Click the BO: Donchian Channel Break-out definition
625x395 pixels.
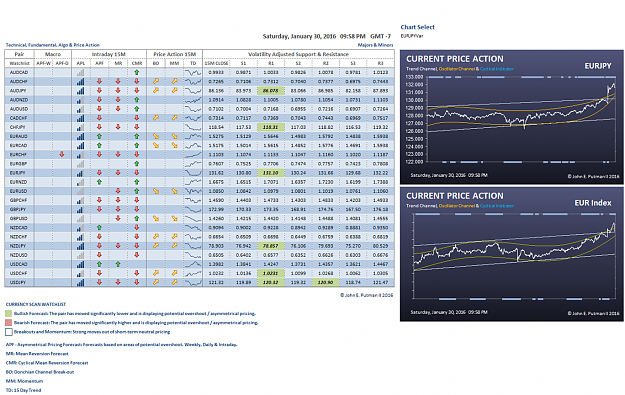point(40,372)
